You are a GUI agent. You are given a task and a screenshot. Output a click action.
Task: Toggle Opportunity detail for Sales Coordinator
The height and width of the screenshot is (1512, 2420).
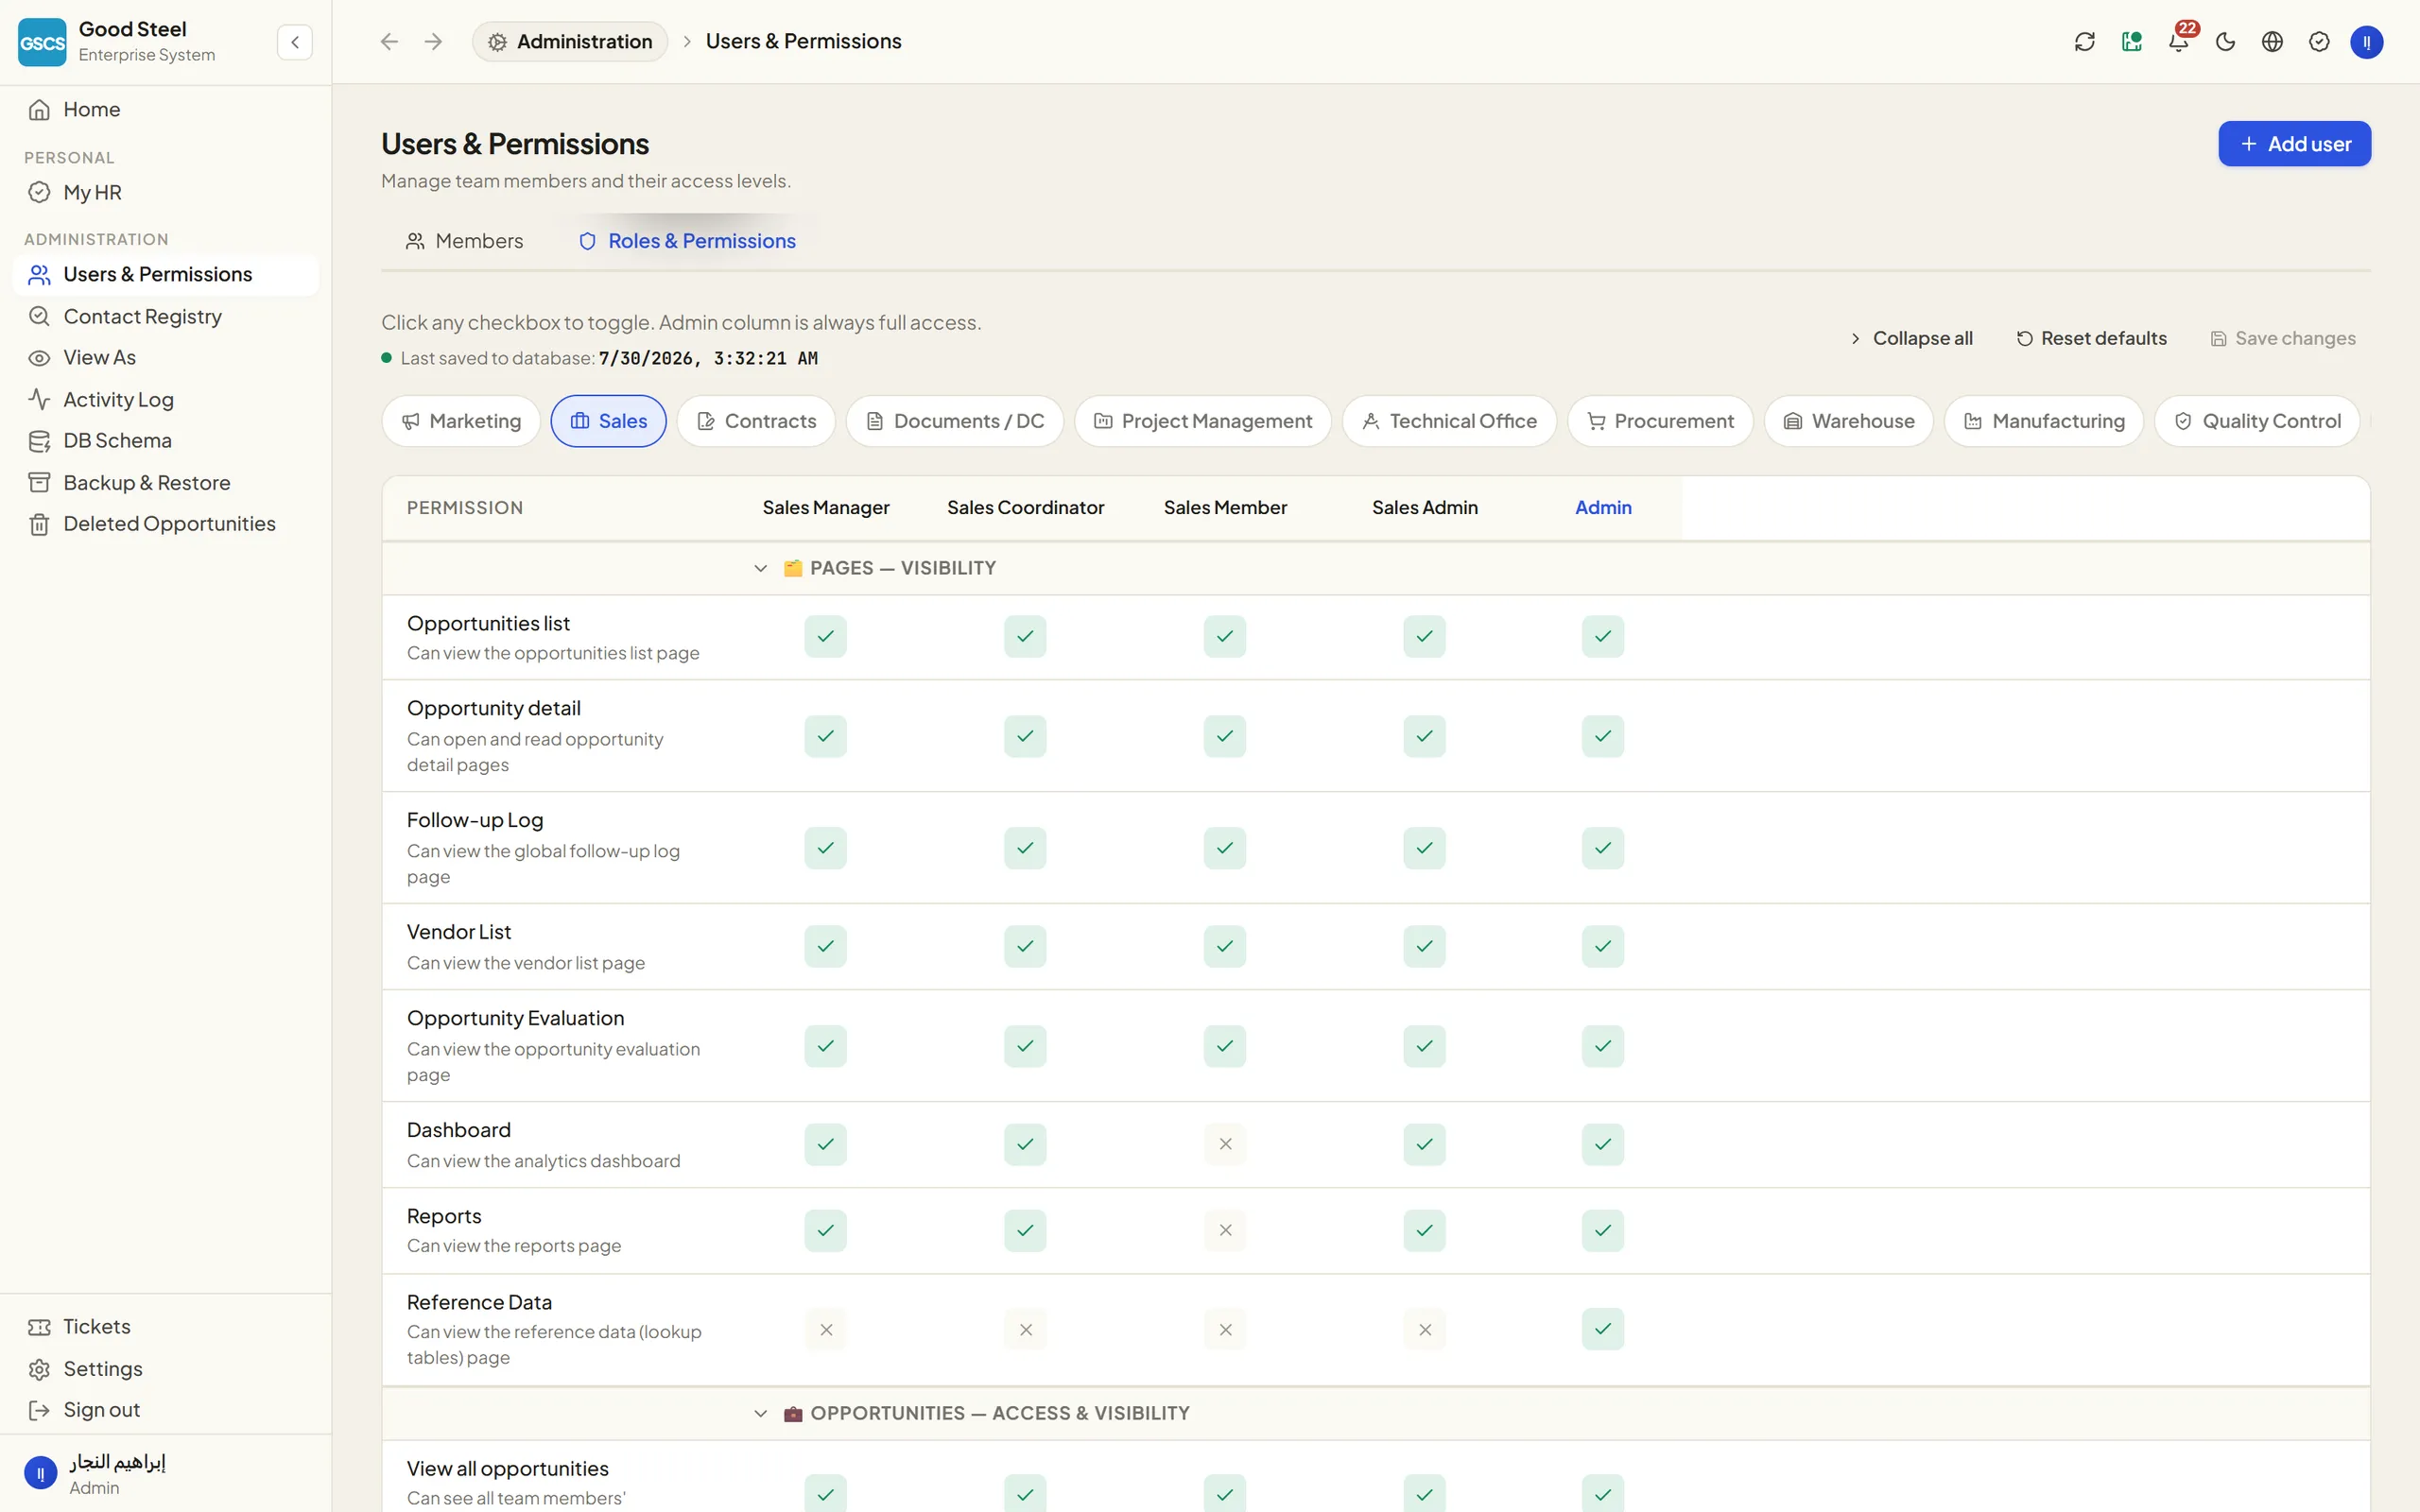tap(1025, 737)
